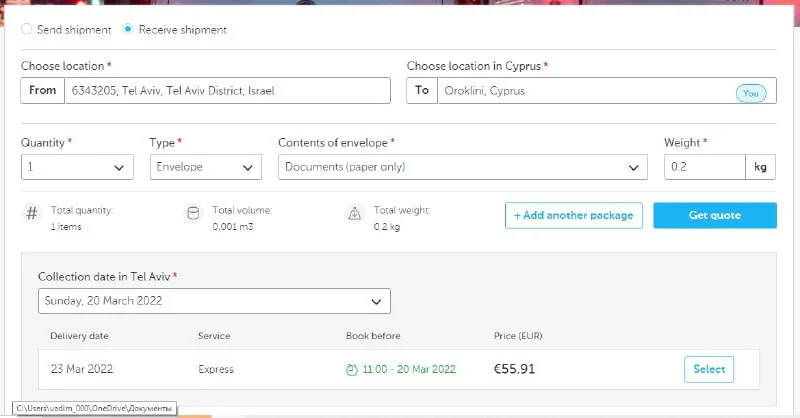
Task: Click the Get quote button
Action: pos(714,215)
